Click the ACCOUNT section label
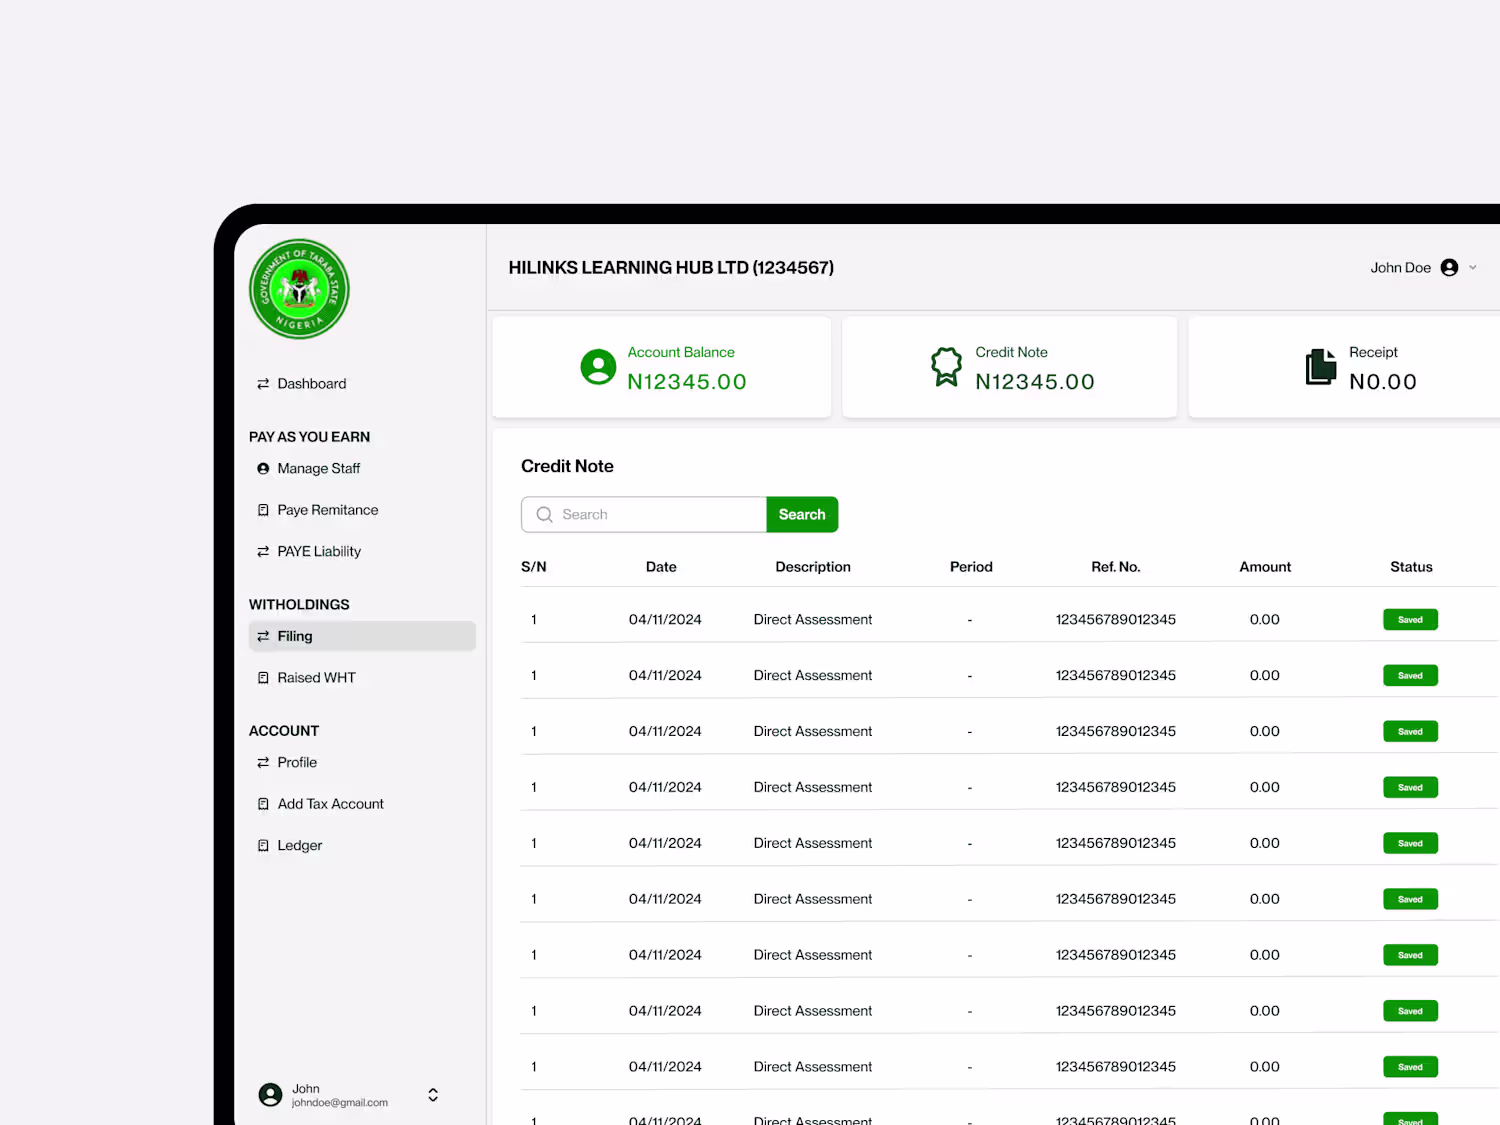 [x=284, y=731]
